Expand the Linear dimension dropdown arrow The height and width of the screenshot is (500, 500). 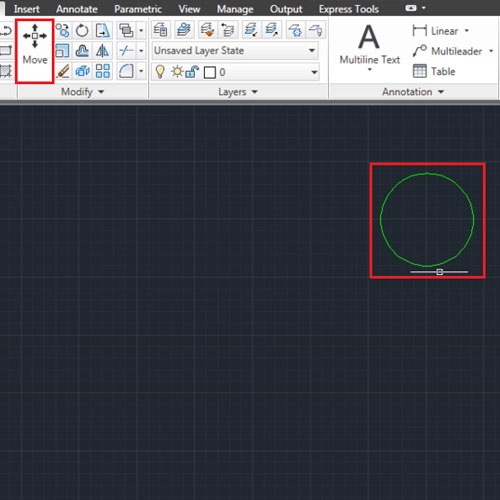(467, 31)
